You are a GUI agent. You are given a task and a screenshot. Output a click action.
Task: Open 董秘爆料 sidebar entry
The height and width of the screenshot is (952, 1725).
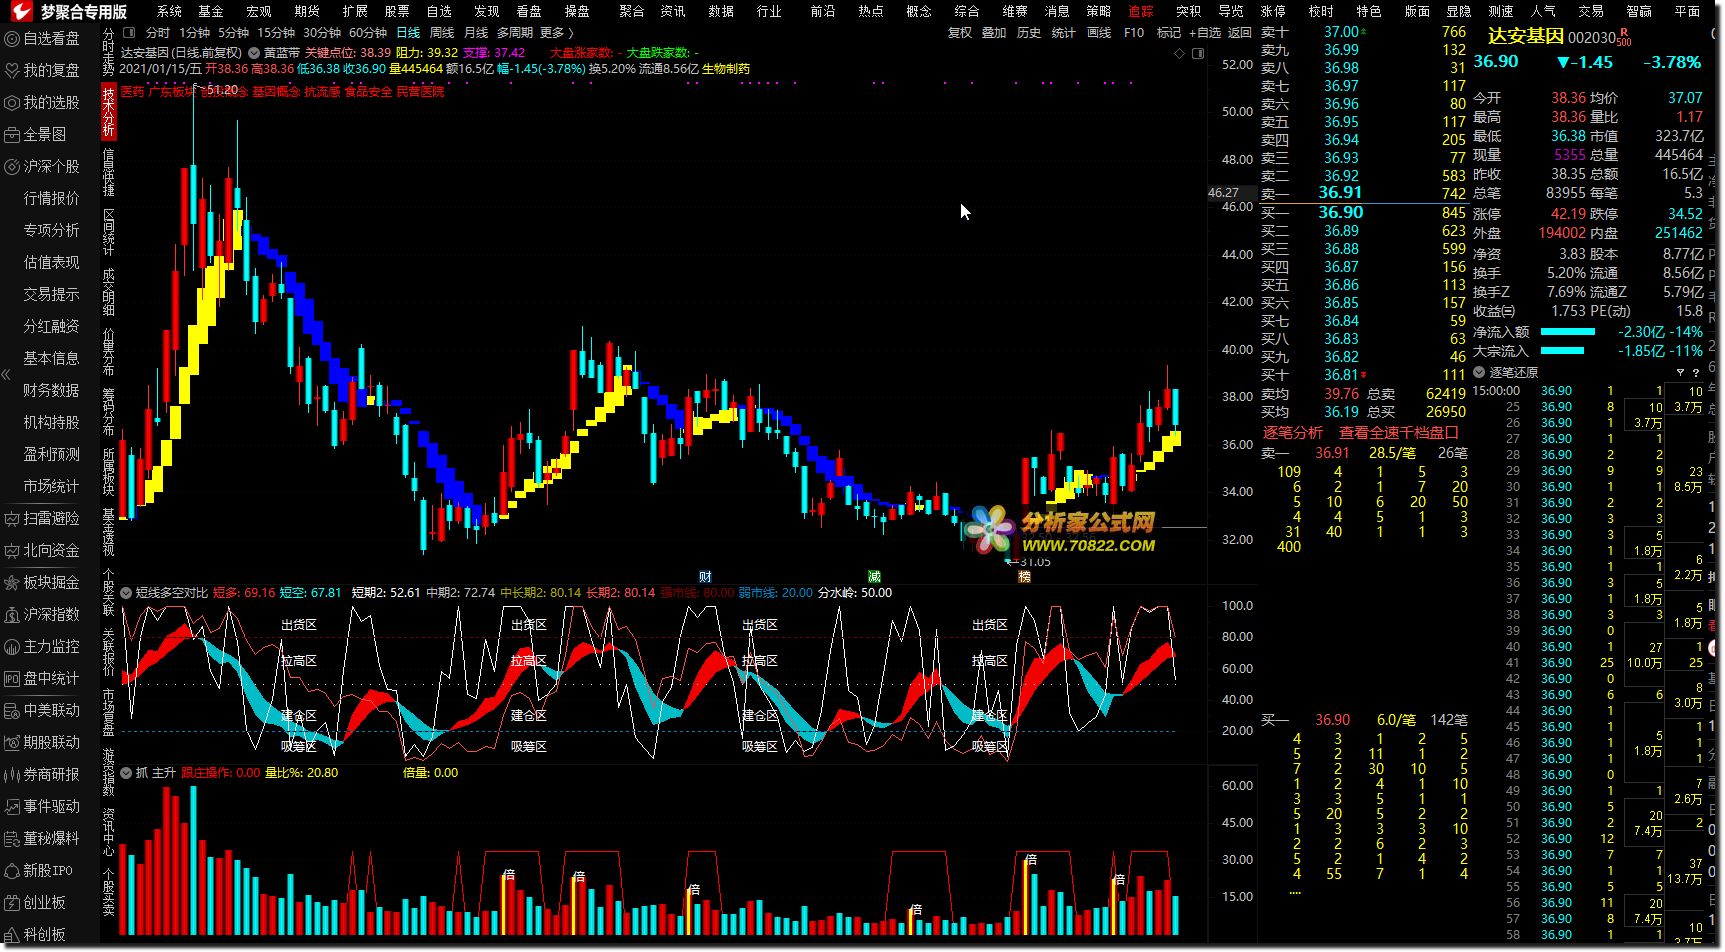[43, 838]
